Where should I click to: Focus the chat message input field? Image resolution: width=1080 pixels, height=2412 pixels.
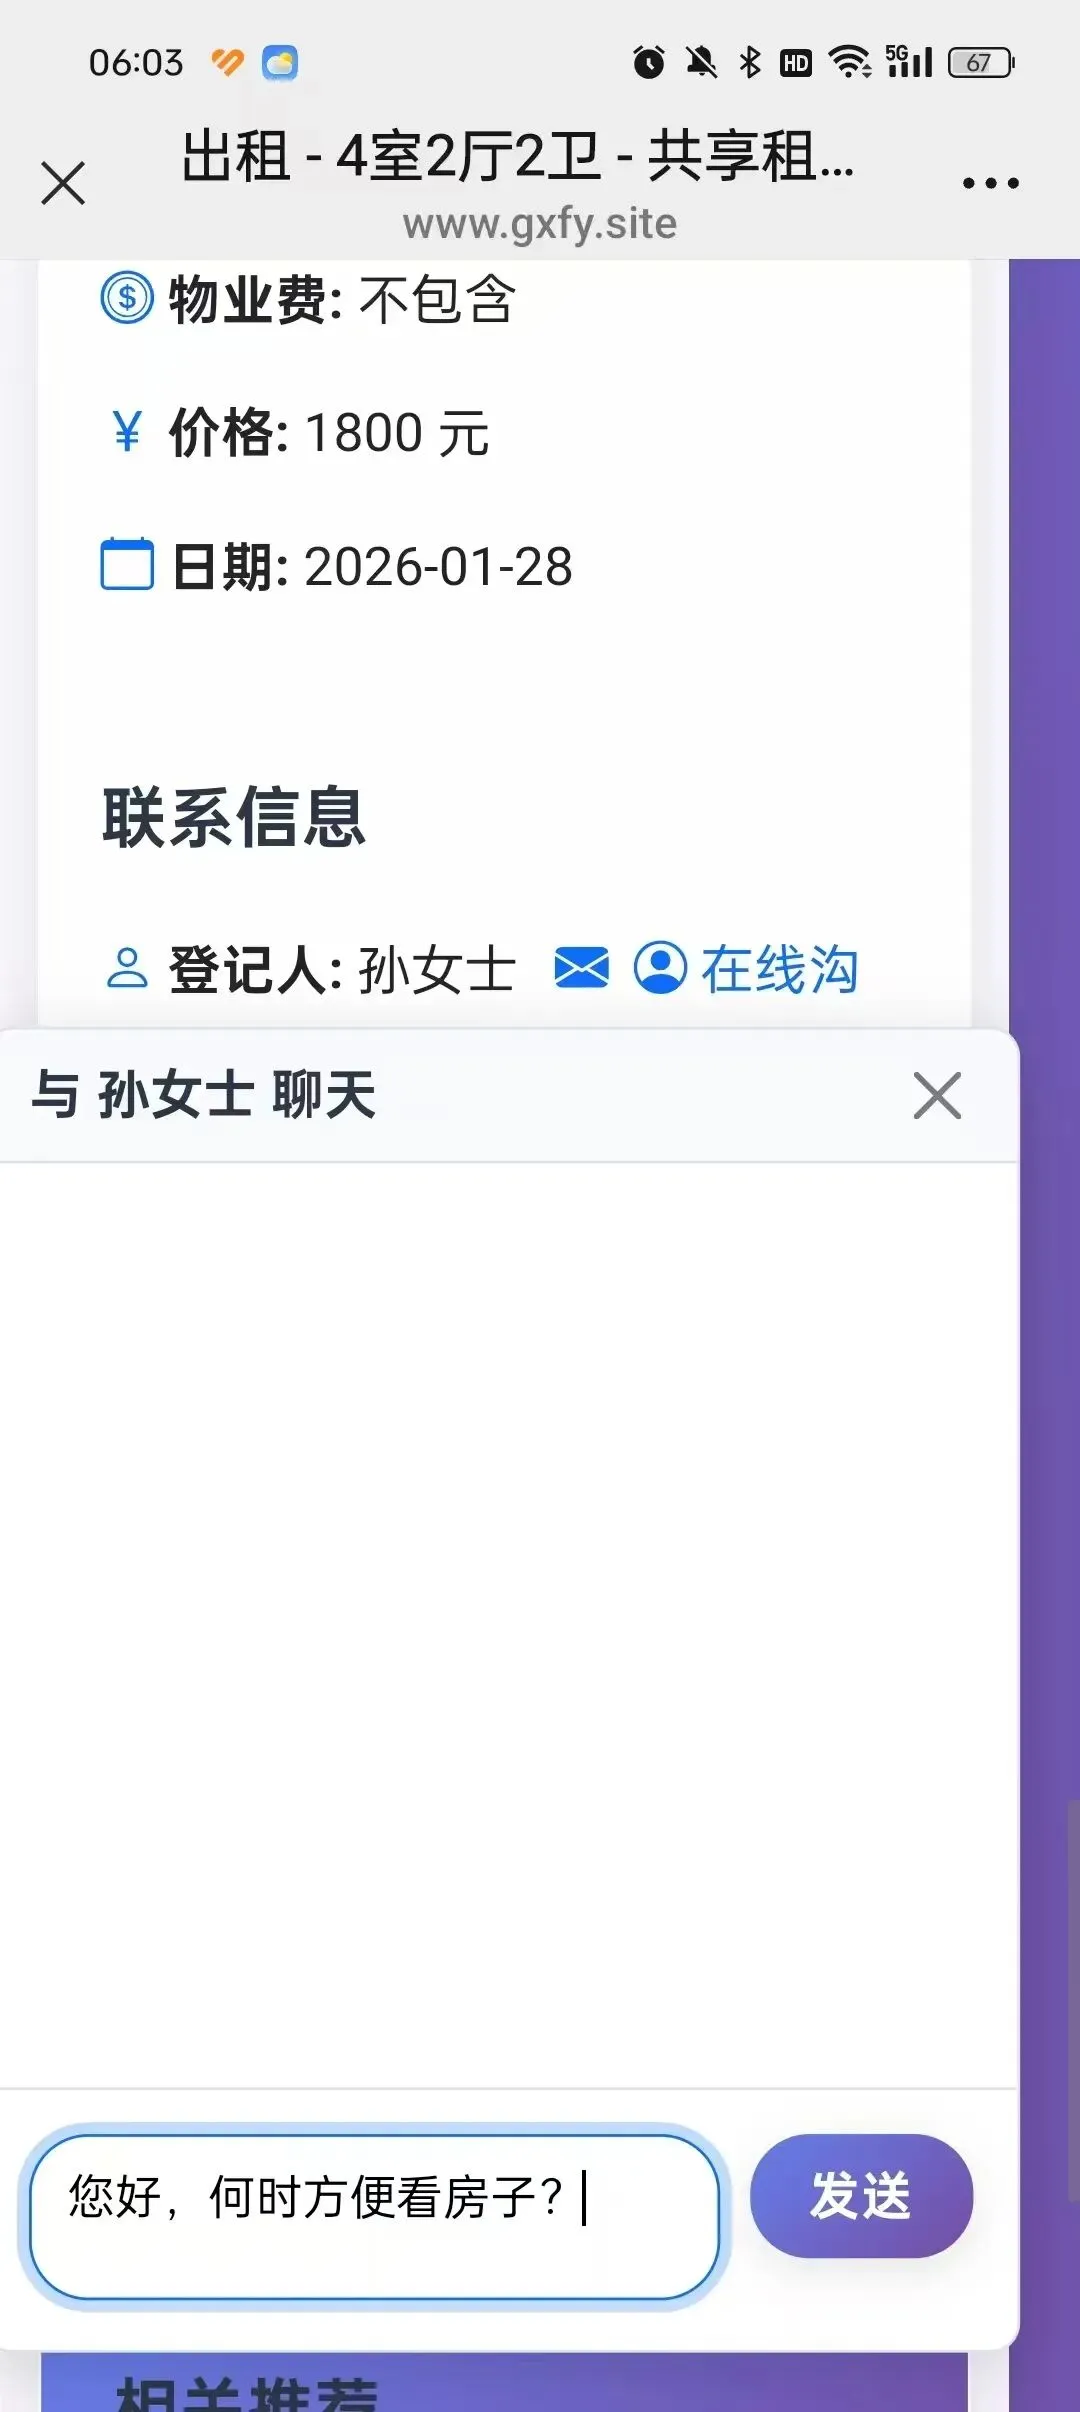375,2216
